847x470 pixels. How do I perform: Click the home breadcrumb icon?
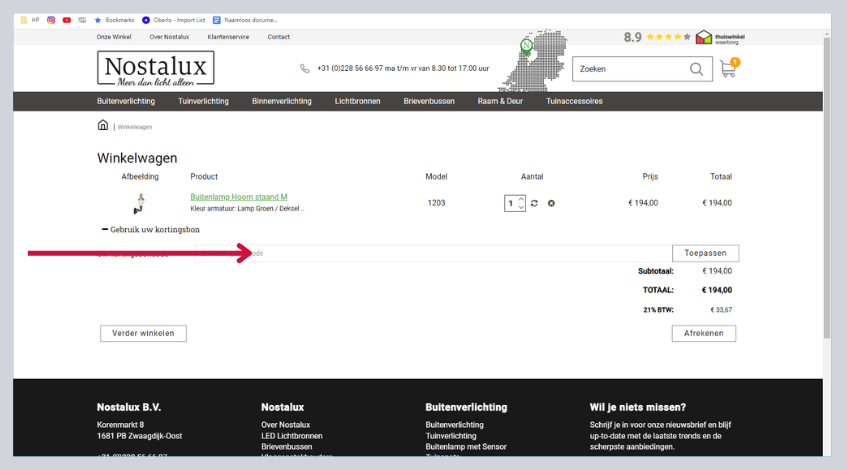tap(103, 126)
